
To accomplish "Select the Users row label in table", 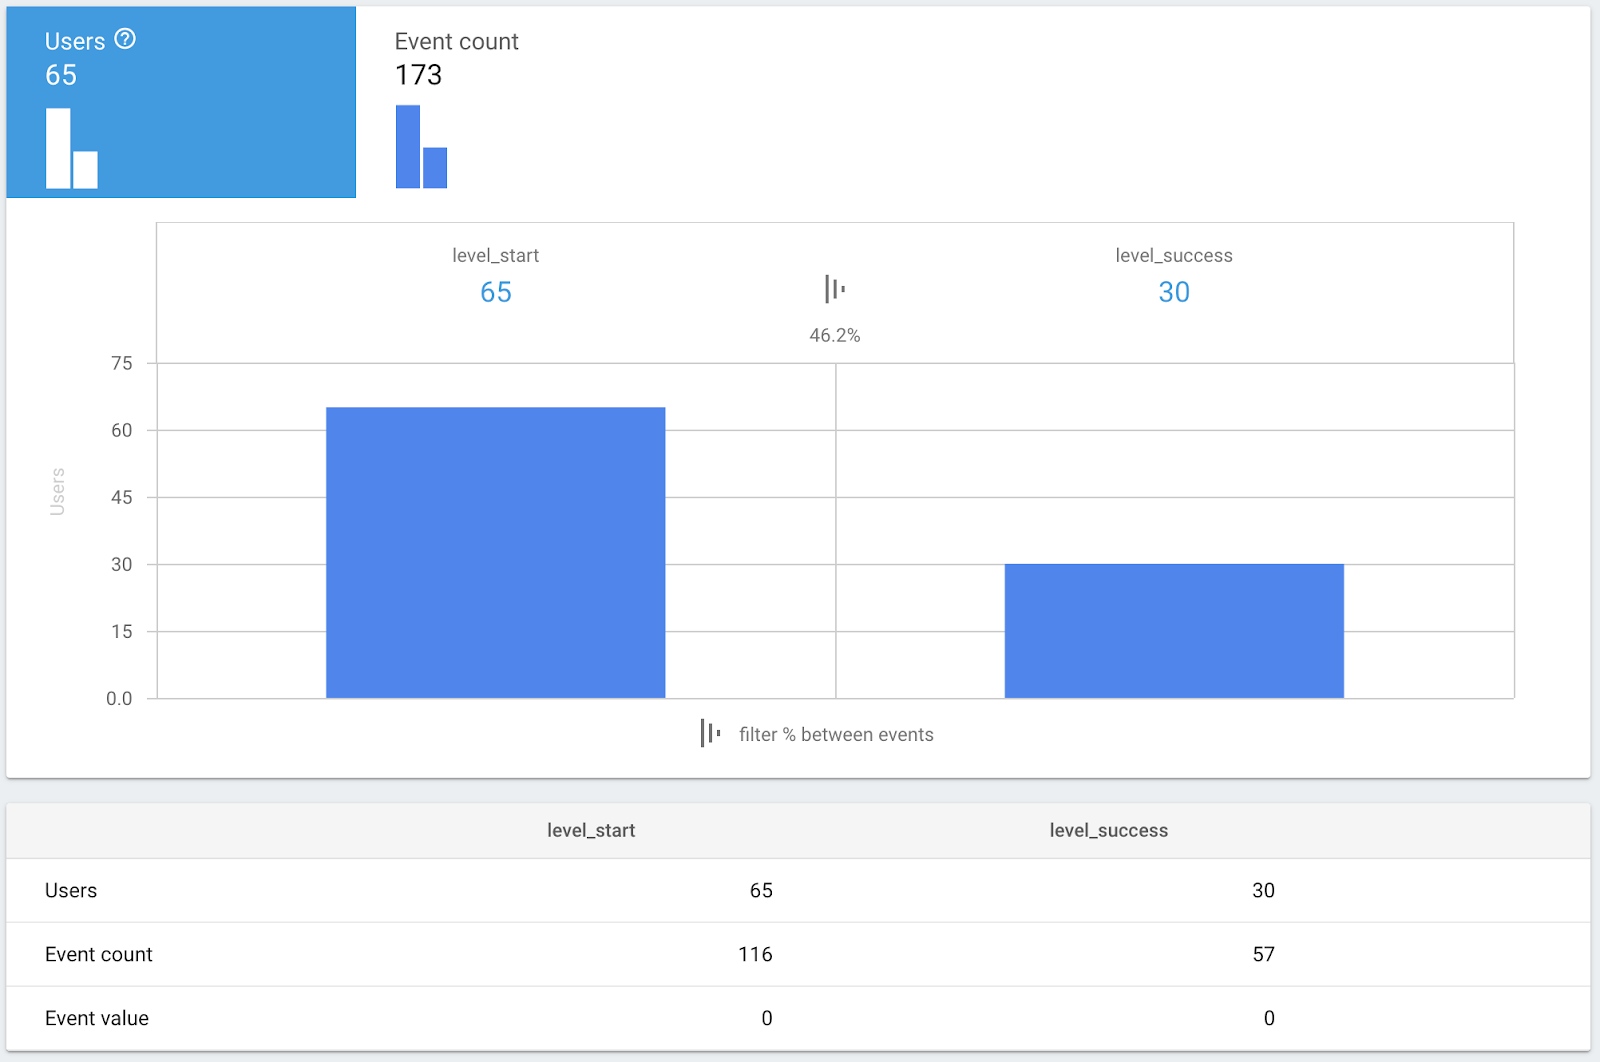I will pos(71,890).
